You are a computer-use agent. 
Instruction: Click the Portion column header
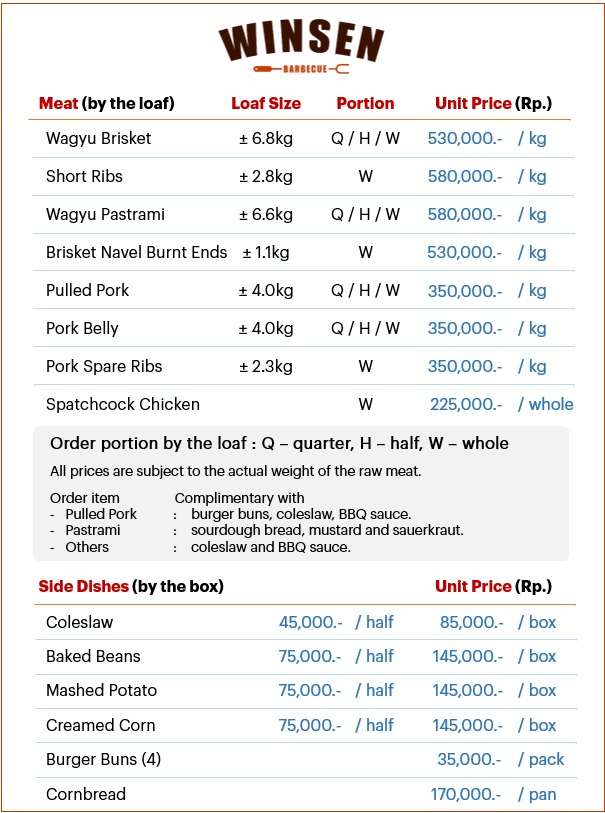(365, 103)
